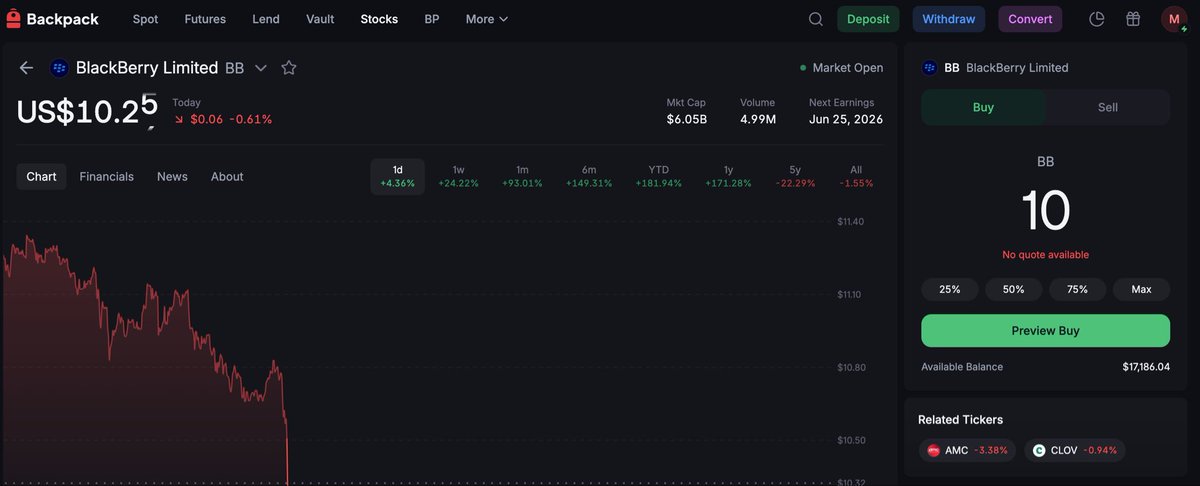Click the Jun 25, 2026 earnings date
The image size is (1200, 486).
pyautogui.click(x=846, y=119)
